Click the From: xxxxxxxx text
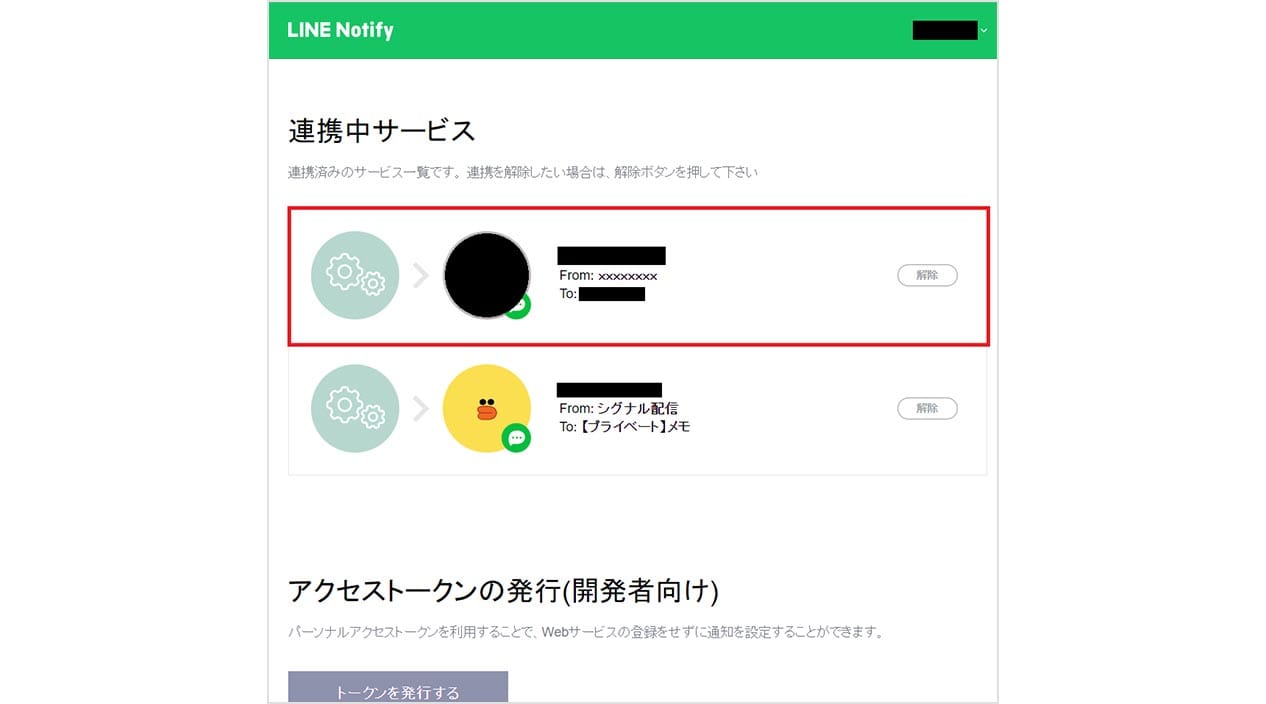This screenshot has height=704, width=1266. 608,275
